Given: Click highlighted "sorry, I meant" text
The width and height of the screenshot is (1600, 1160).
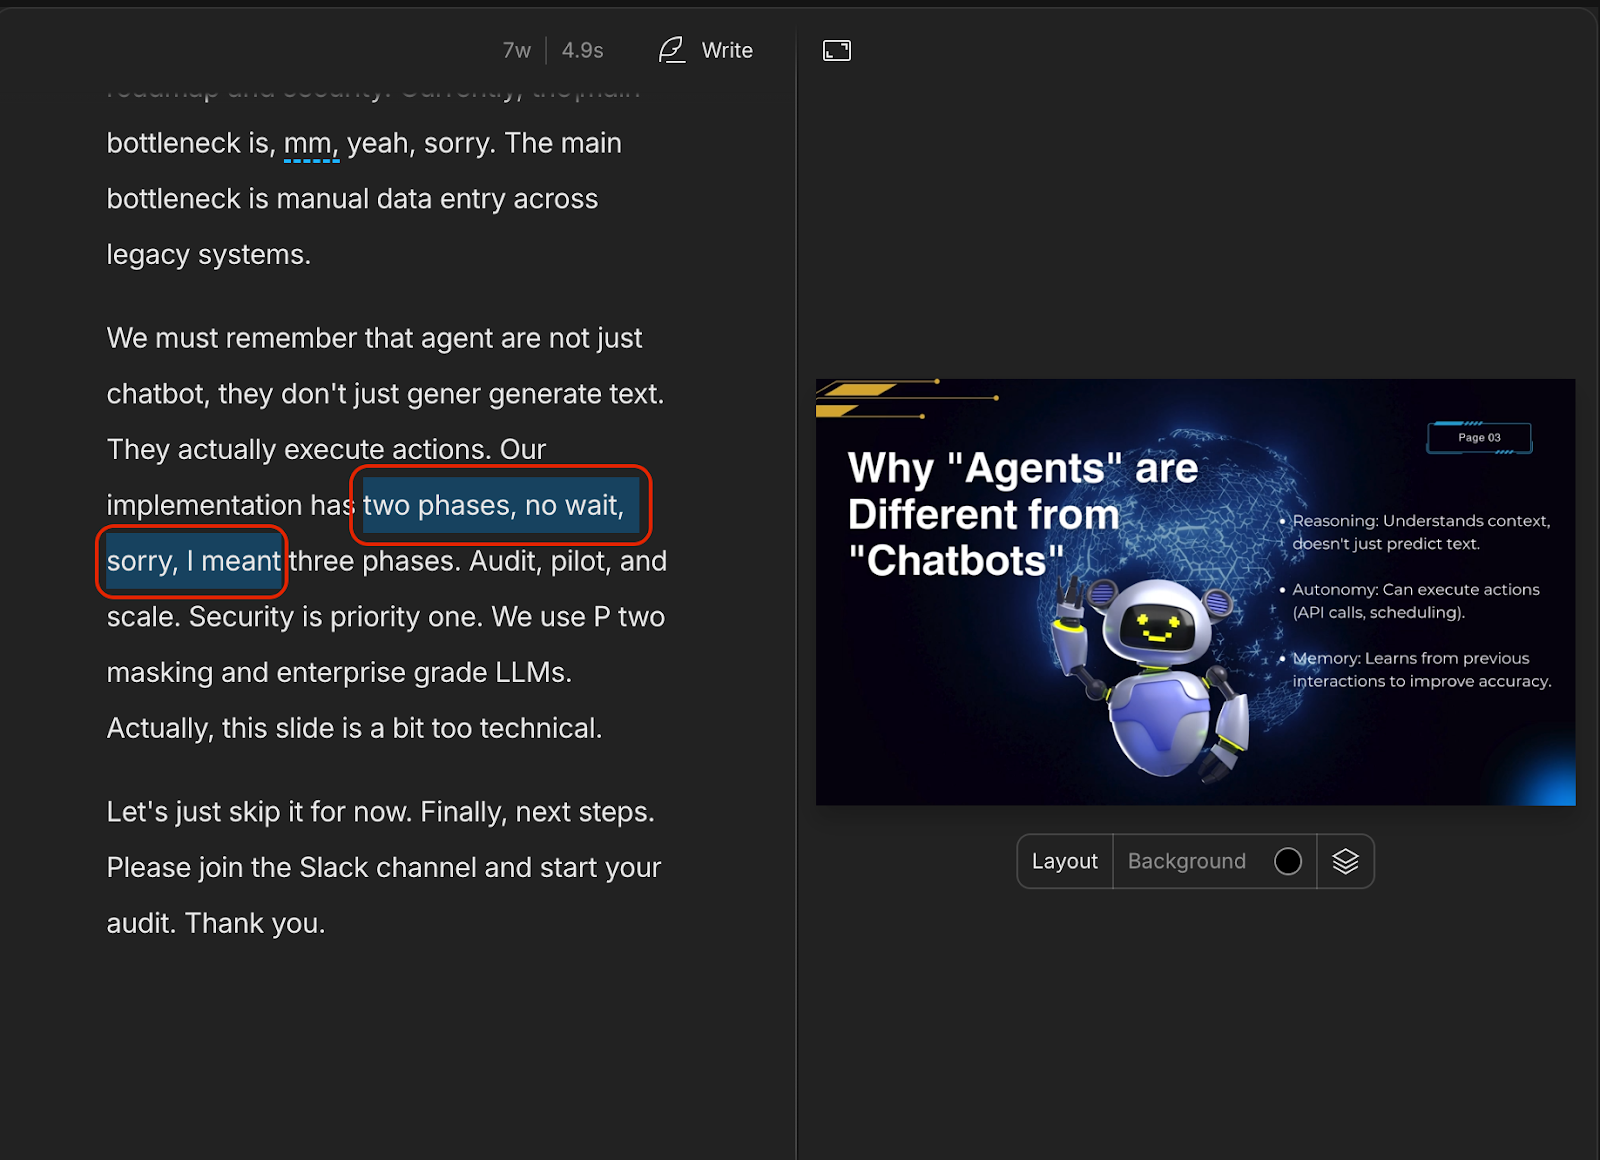Looking at the screenshot, I should click(194, 562).
